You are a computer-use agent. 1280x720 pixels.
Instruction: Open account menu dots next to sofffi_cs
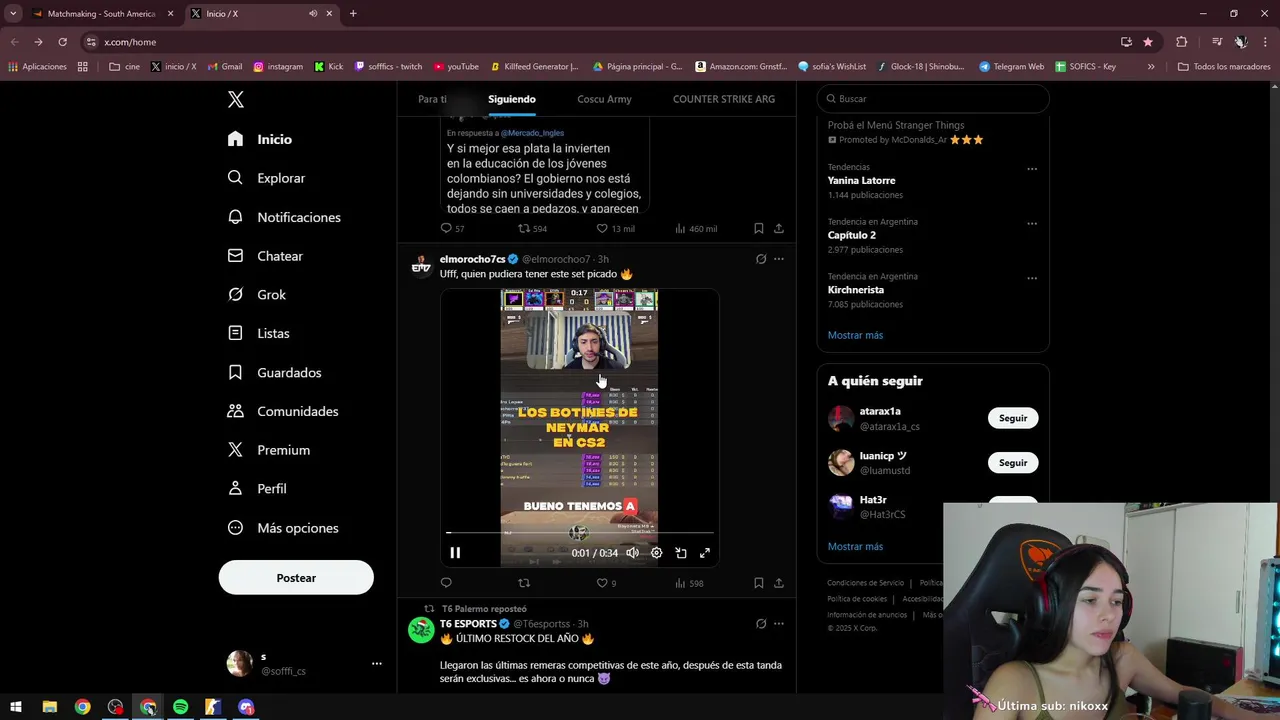[377, 663]
